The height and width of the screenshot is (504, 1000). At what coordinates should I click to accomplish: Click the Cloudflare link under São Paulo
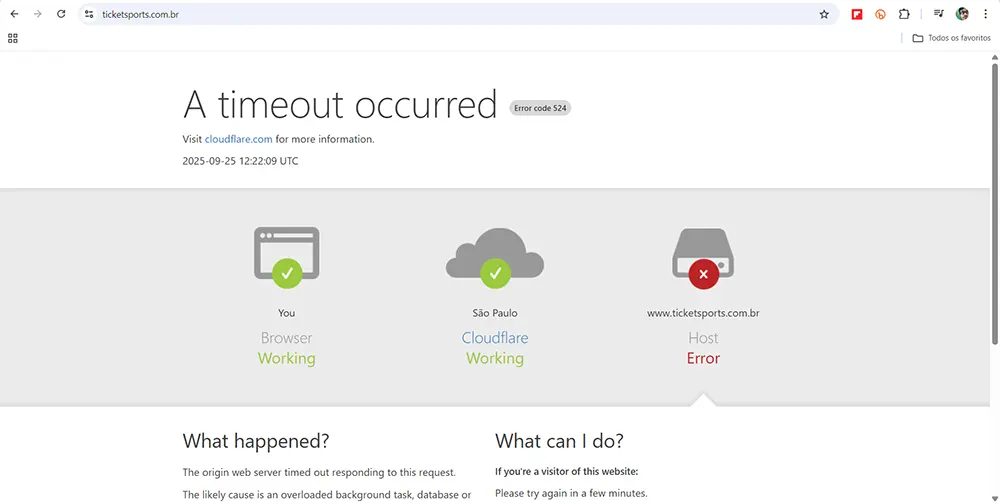coord(495,337)
